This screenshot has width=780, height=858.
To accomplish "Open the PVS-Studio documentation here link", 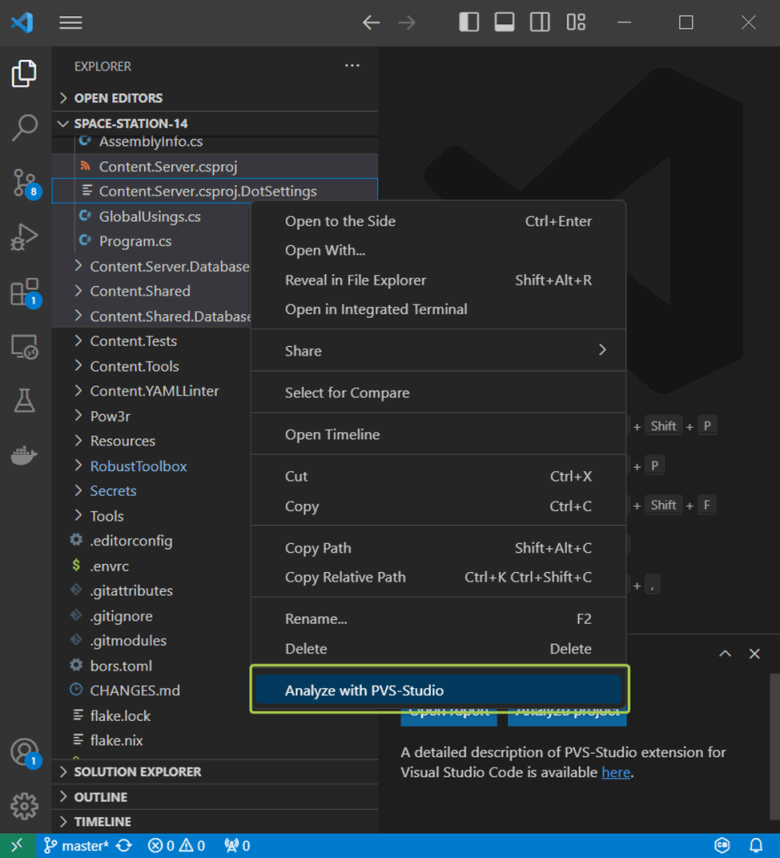I will [x=617, y=770].
